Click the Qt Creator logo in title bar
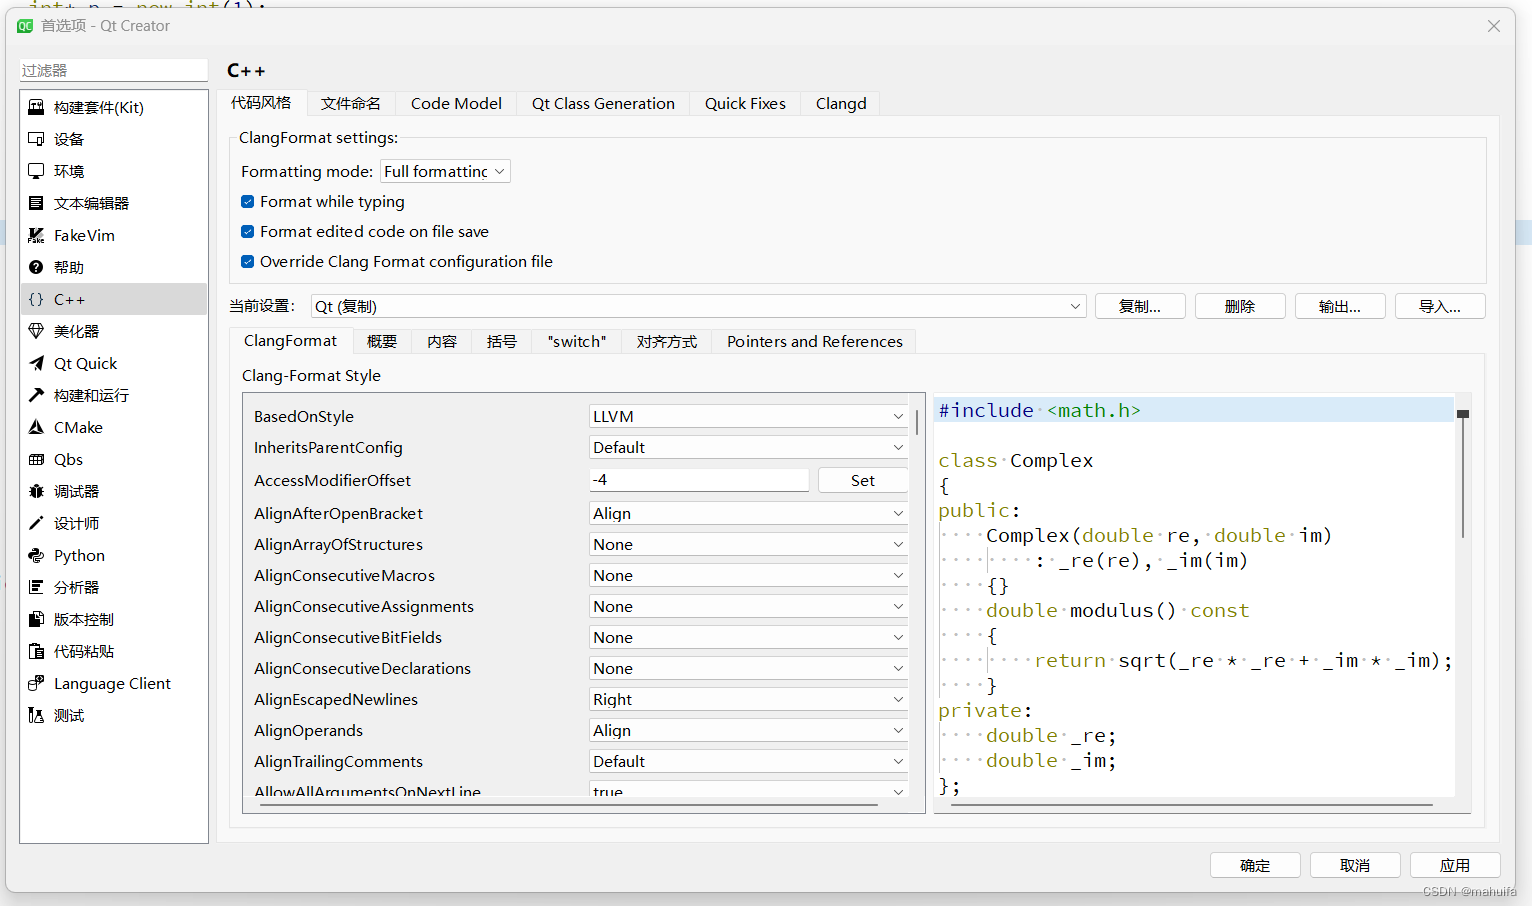 coord(25,26)
